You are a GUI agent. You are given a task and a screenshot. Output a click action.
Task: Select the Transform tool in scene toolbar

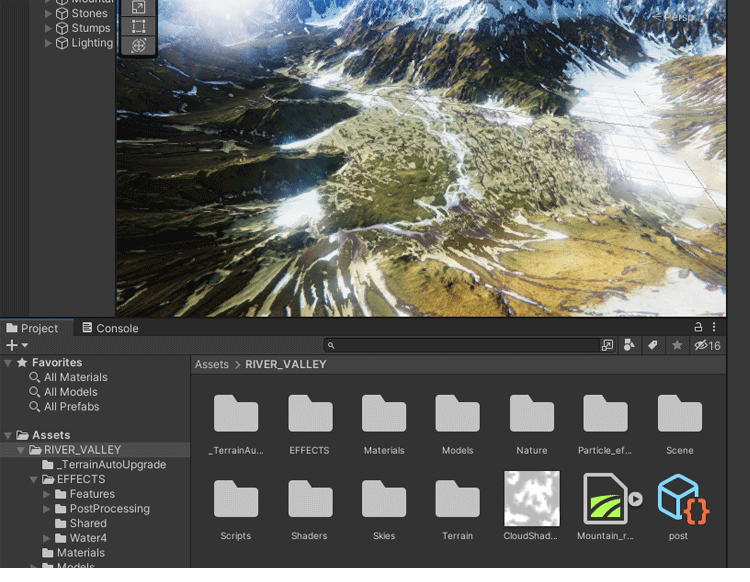139,46
